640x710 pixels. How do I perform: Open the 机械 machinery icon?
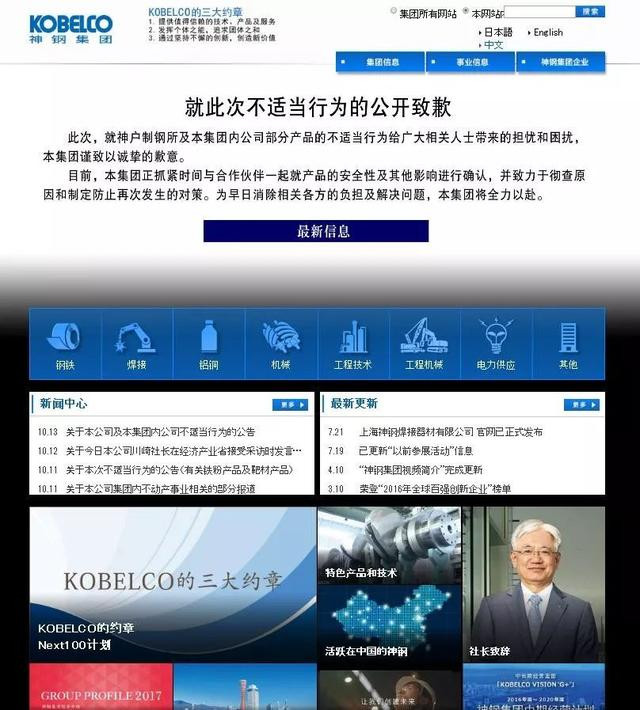[x=280, y=343]
